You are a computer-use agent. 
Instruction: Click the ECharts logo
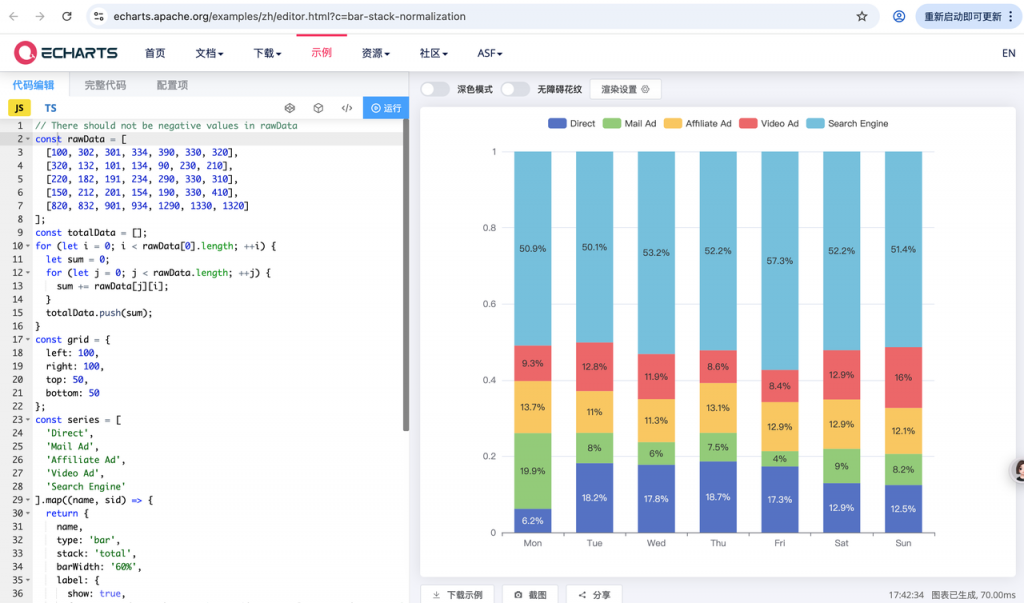(x=66, y=53)
